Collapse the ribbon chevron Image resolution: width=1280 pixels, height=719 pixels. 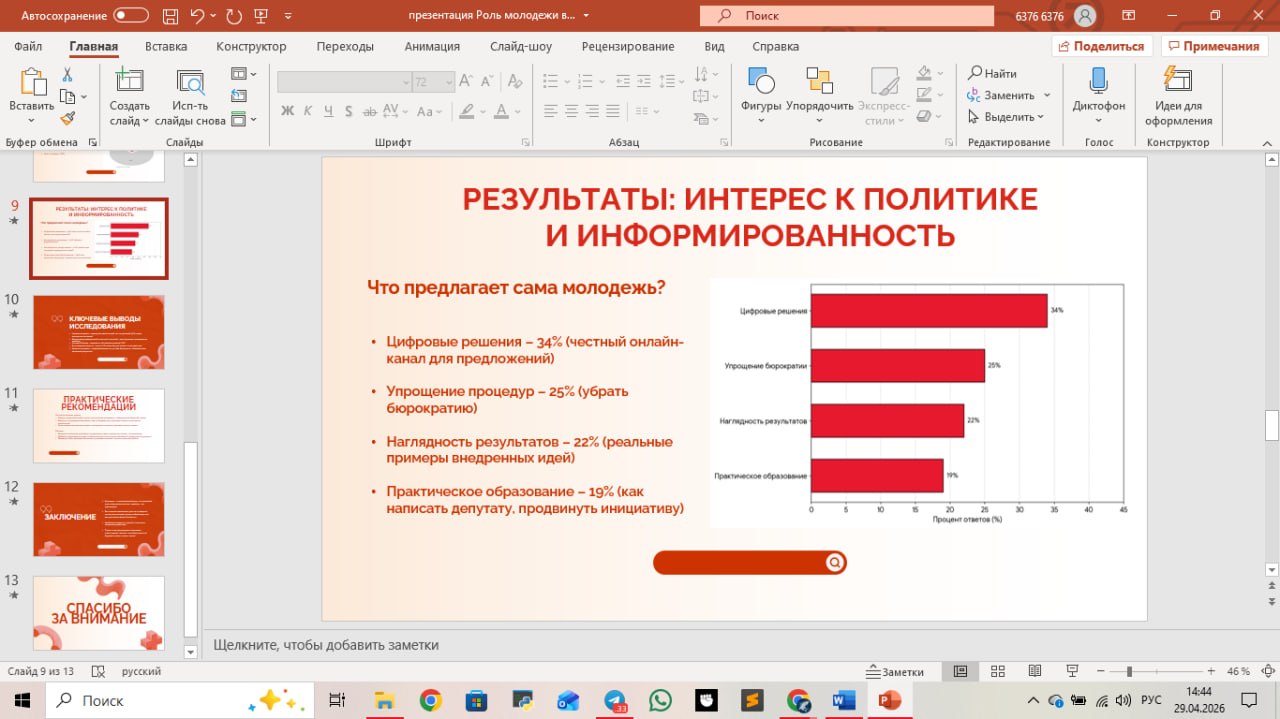click(x=1267, y=142)
